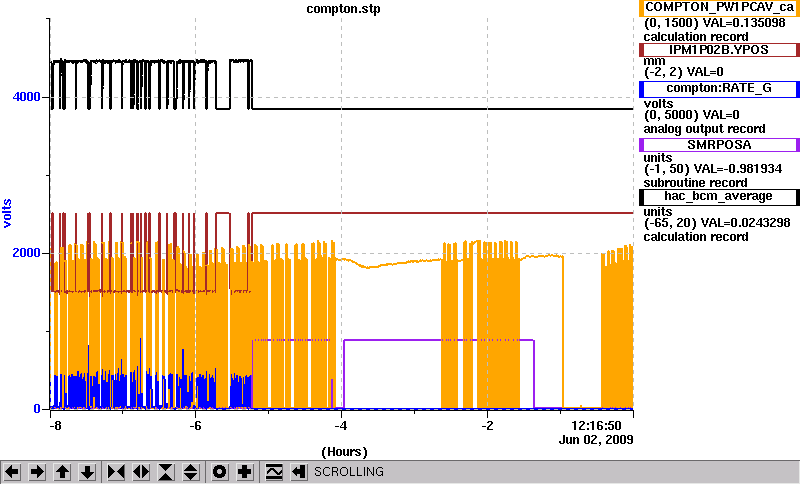Viewport: 800px width, 484px height.
Task: Click the -2 hours x-axis label
Action: tap(487, 425)
